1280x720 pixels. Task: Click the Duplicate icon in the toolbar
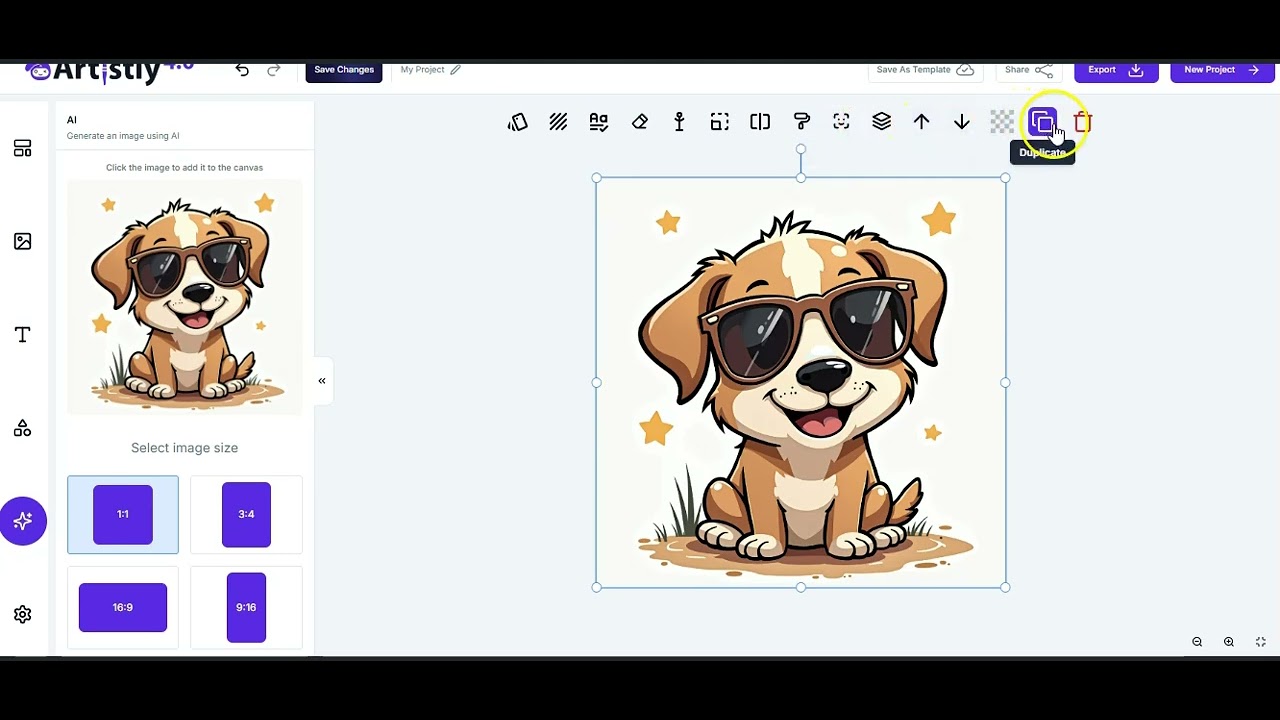click(1042, 122)
